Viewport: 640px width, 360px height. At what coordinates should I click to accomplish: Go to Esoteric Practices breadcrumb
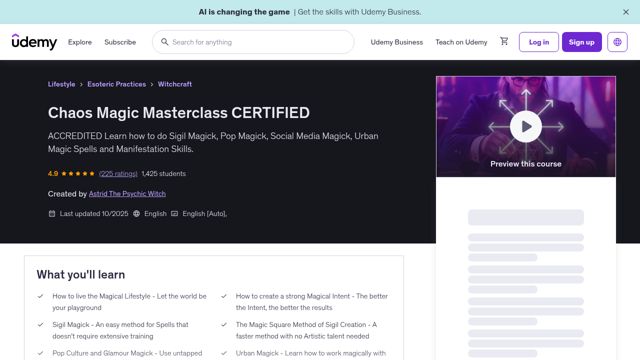117,84
